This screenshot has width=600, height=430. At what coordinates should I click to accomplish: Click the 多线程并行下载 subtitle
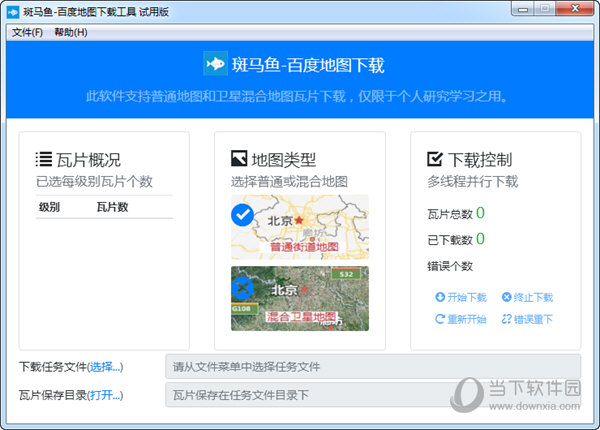pos(473,181)
